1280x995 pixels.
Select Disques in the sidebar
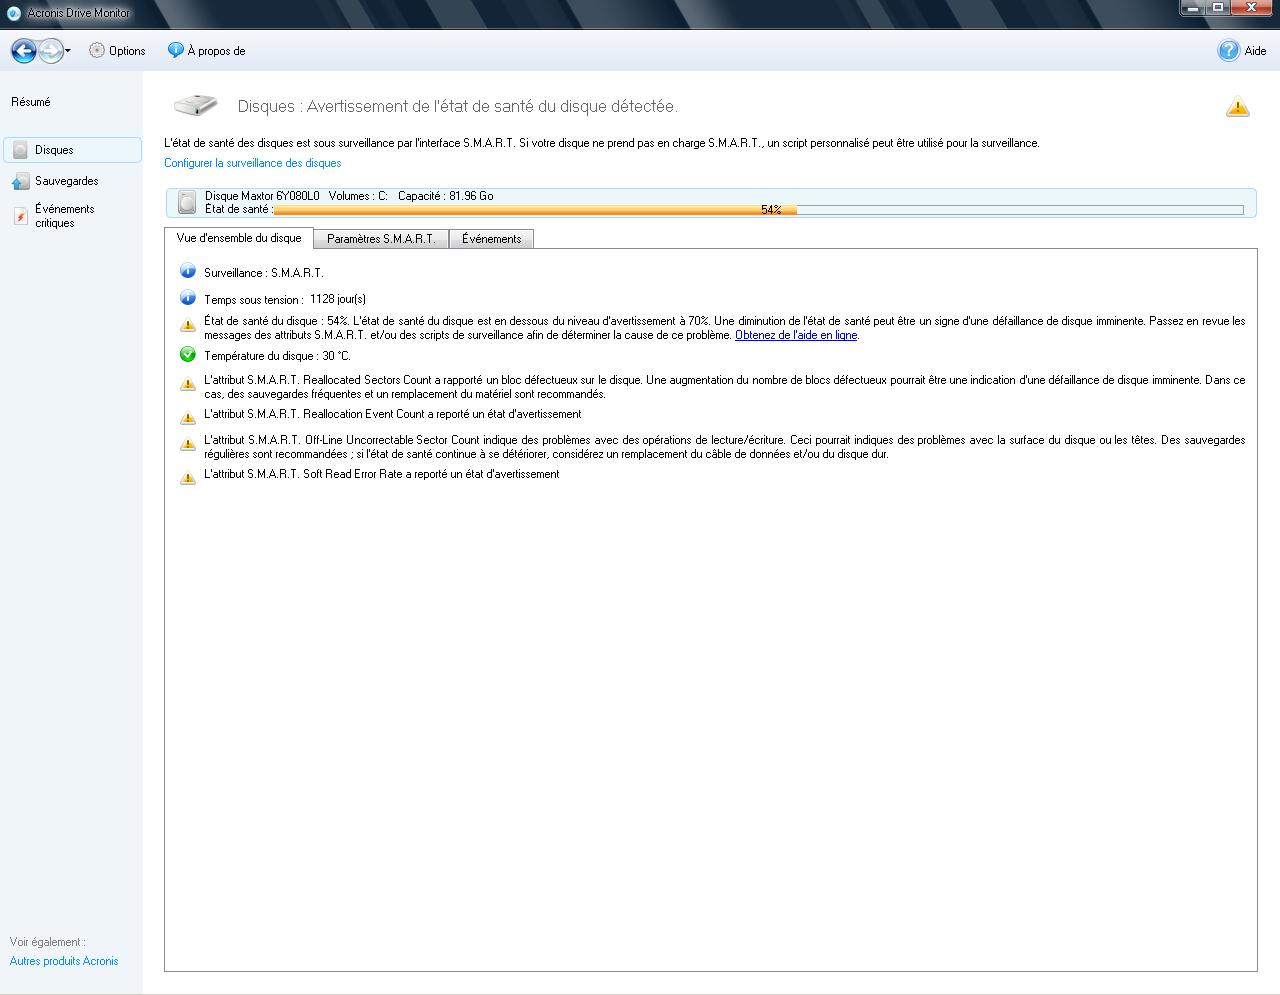(72, 150)
